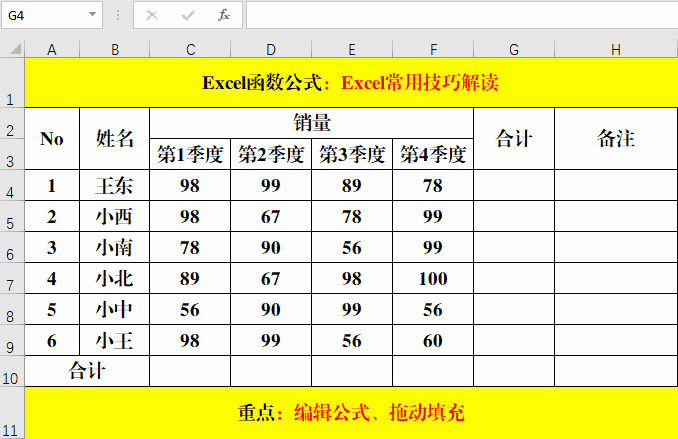Screen dimensions: 678x439
Task: Click 小南's 第1季度 value 78
Action: coord(190,247)
